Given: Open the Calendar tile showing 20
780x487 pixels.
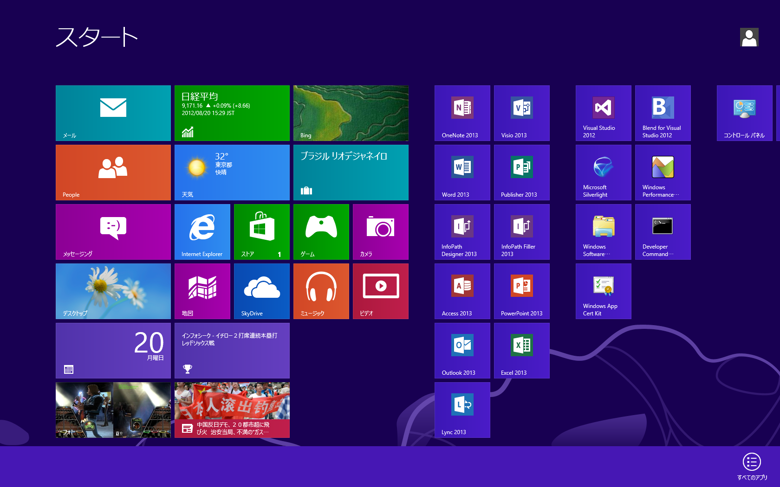Looking at the screenshot, I should pyautogui.click(x=113, y=351).
